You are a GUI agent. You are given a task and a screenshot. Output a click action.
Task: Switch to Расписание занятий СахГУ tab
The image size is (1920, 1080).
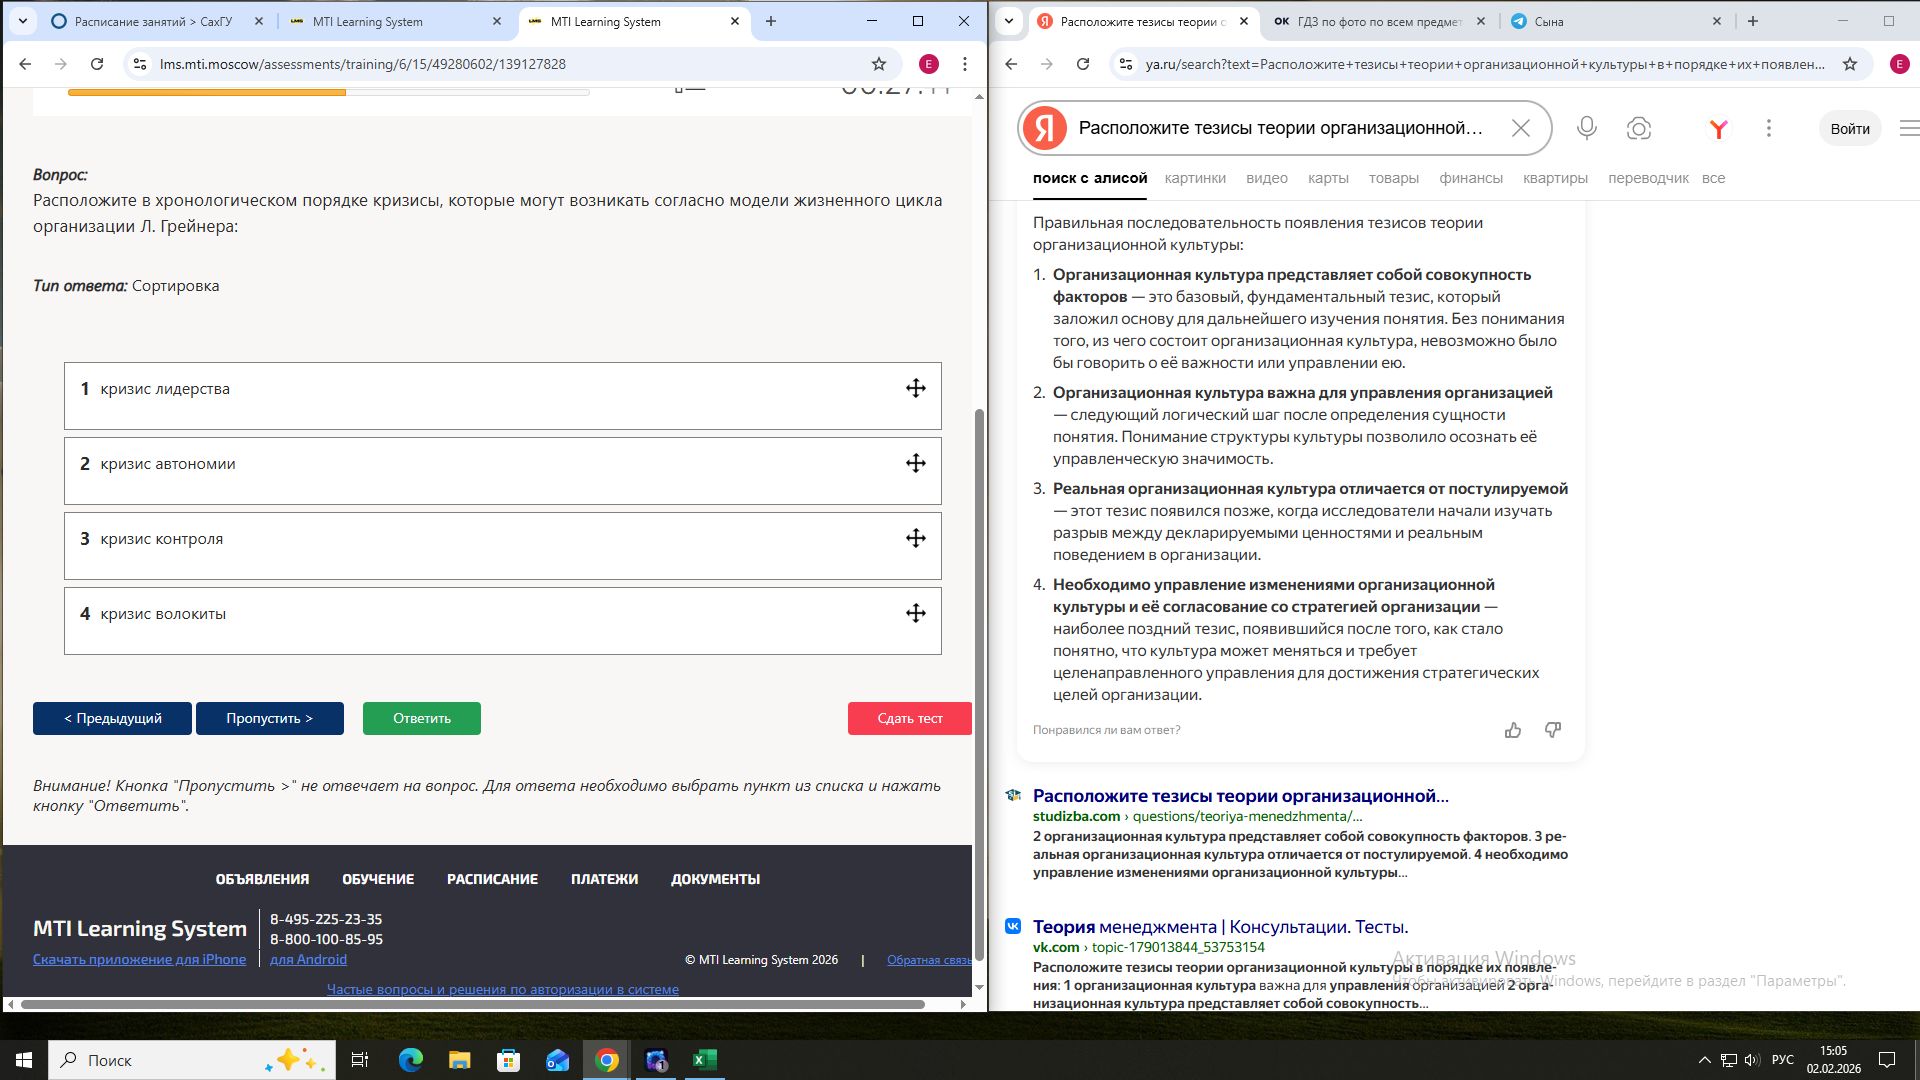point(155,21)
